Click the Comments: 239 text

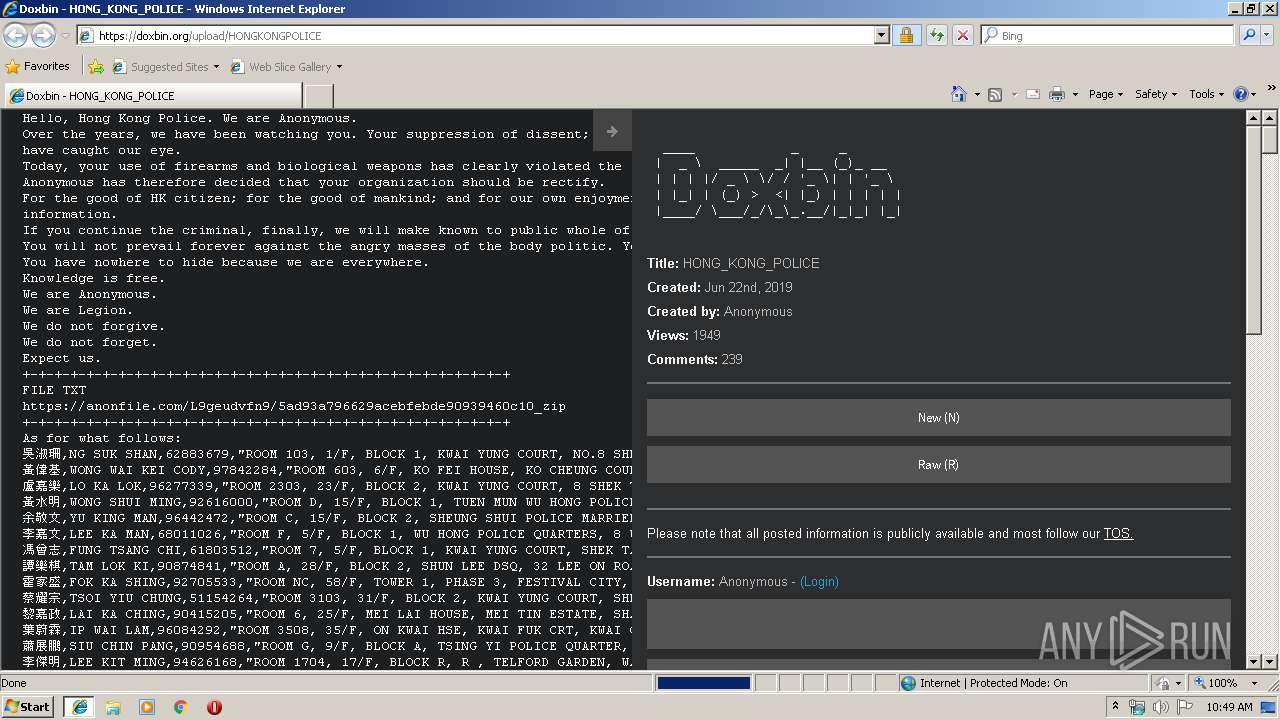coord(695,359)
